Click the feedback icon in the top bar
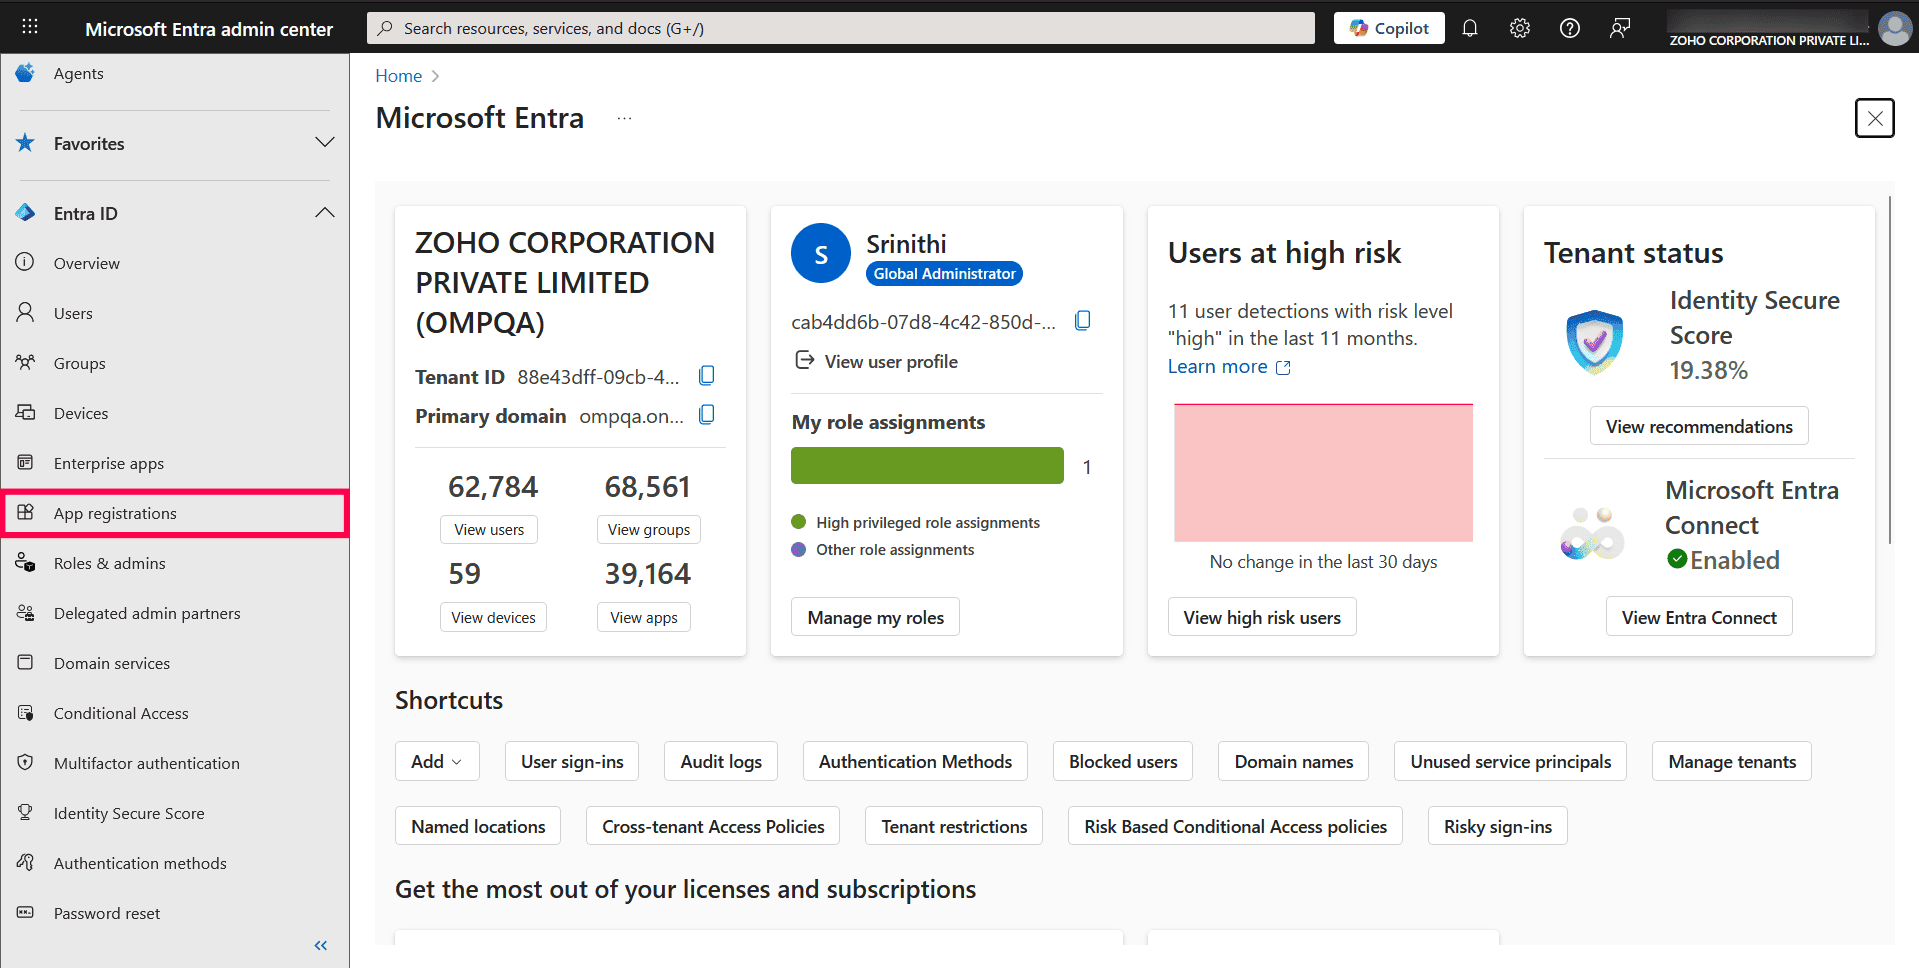The width and height of the screenshot is (1919, 968). [x=1618, y=27]
